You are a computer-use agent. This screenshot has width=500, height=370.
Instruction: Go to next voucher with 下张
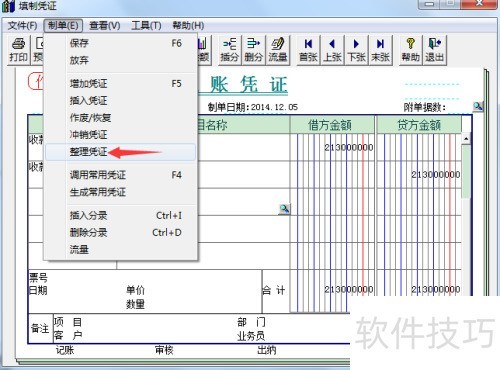coord(356,50)
